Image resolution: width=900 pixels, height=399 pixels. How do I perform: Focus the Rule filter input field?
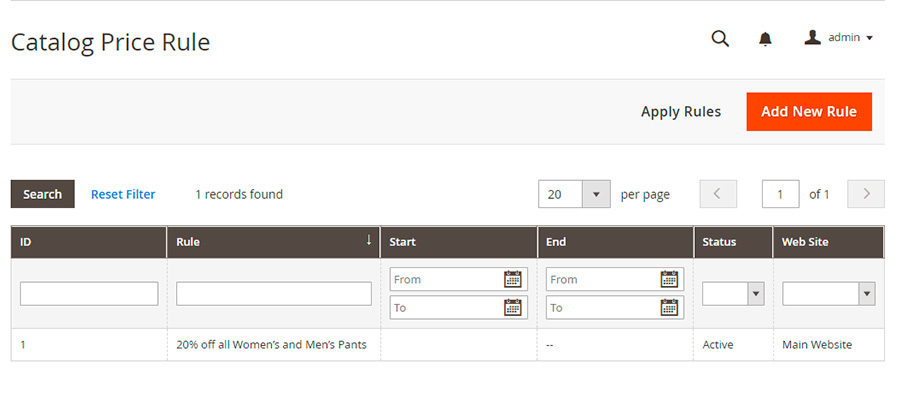click(274, 294)
